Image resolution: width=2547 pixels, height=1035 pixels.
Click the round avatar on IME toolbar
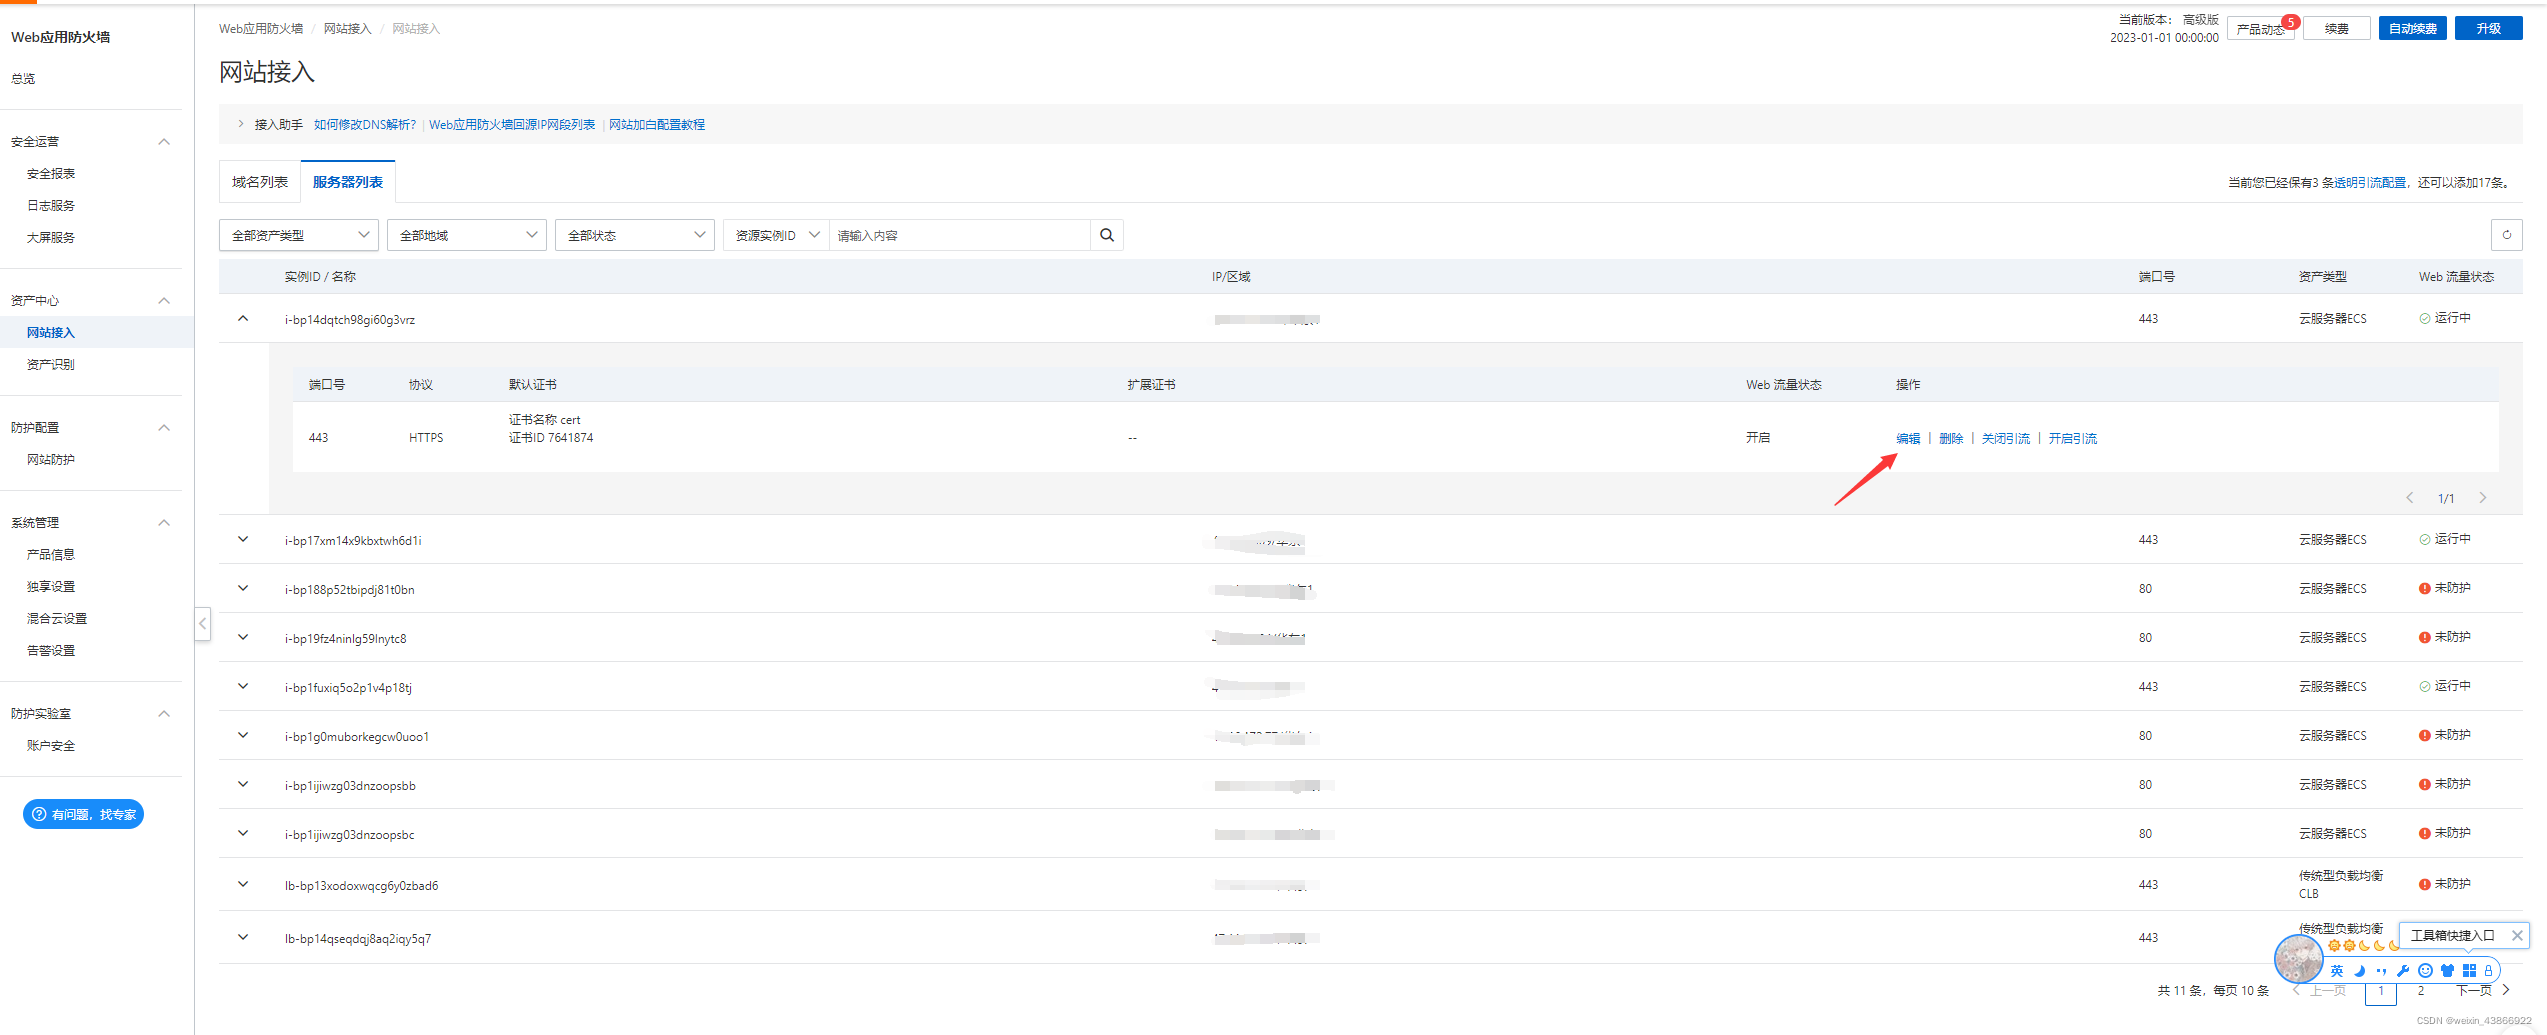(2298, 959)
